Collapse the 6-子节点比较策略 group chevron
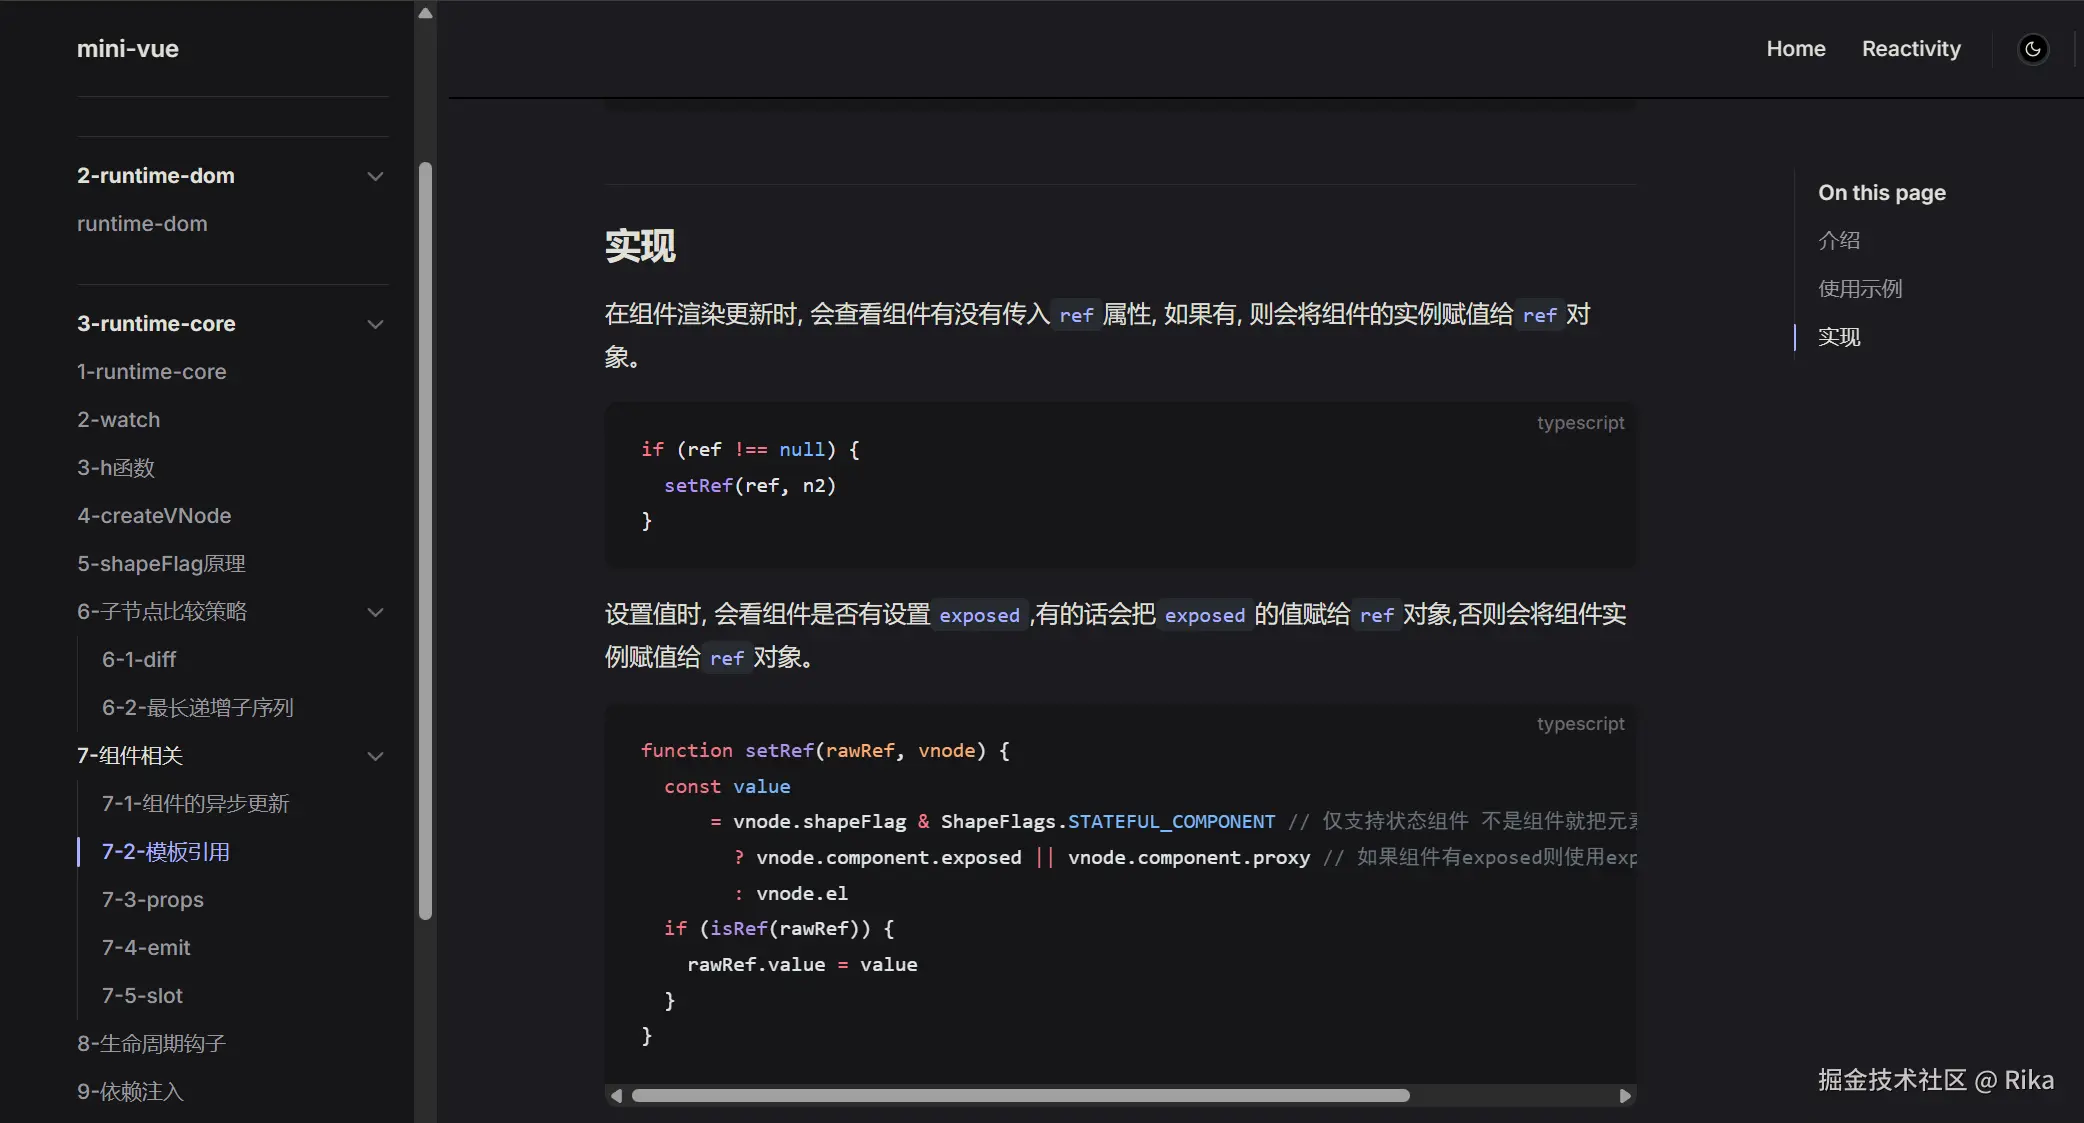 (375, 612)
